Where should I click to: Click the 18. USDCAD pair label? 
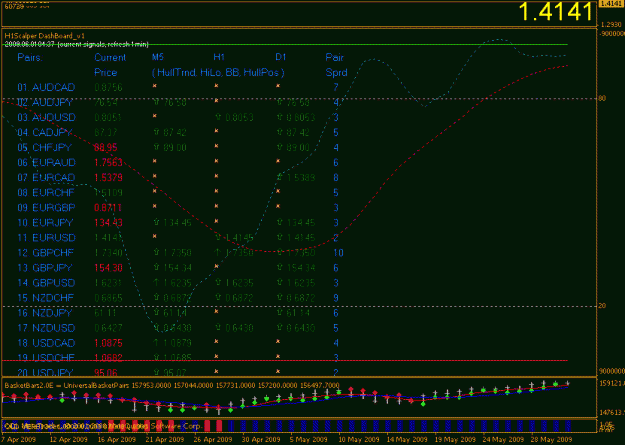pyautogui.click(x=46, y=343)
